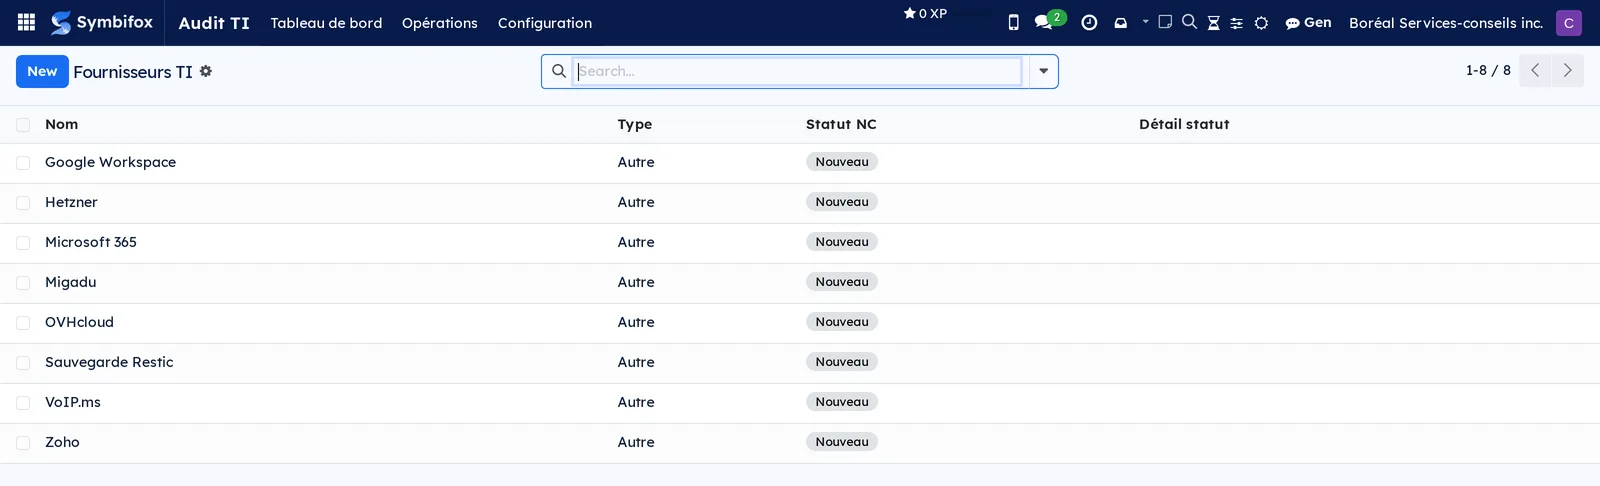Screen dimensions: 1600x486
Task: Open the Hetzner record
Action: click(71, 202)
